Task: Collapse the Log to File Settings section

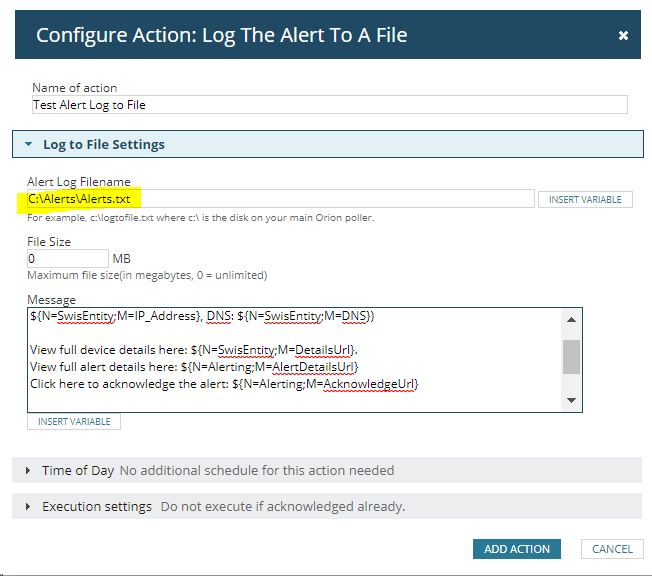Action: 28,144
